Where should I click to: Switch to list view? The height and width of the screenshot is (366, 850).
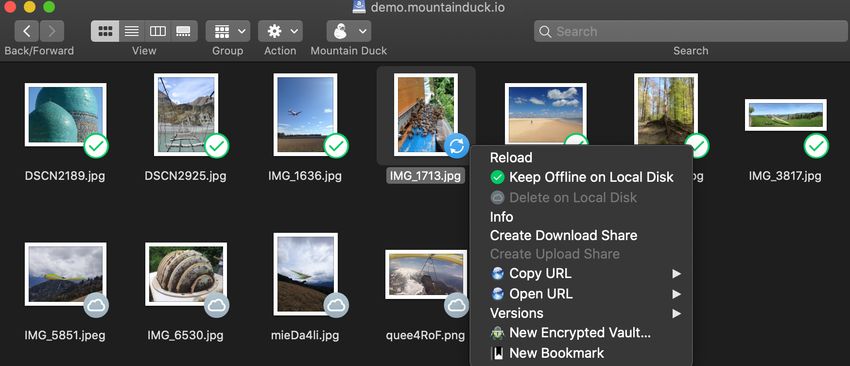coord(131,31)
